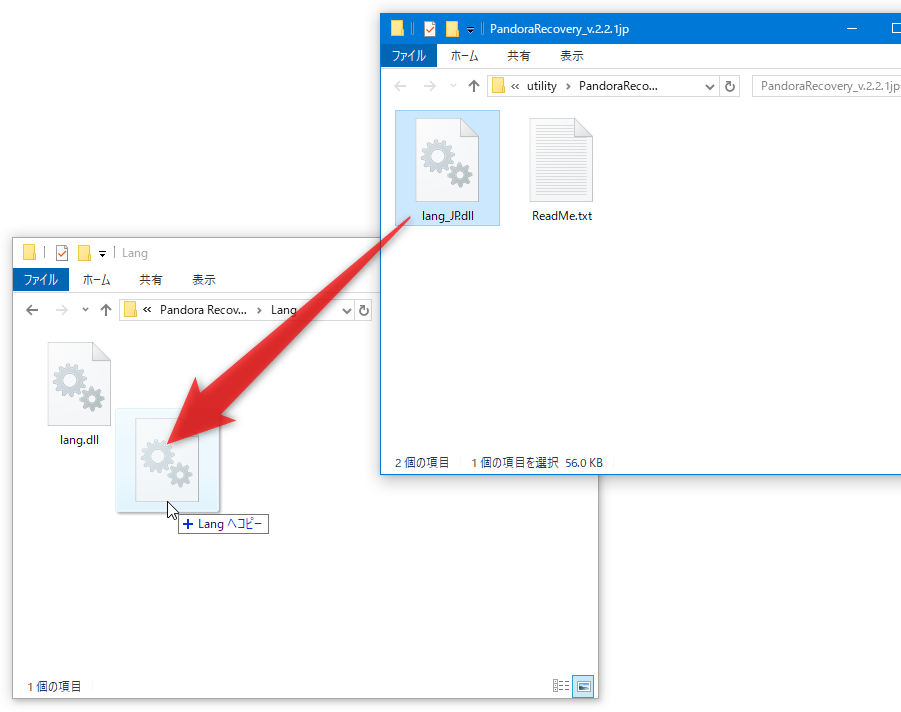The width and height of the screenshot is (901, 712).
Task: Go back in PandoraRecovery window
Action: pos(401,86)
